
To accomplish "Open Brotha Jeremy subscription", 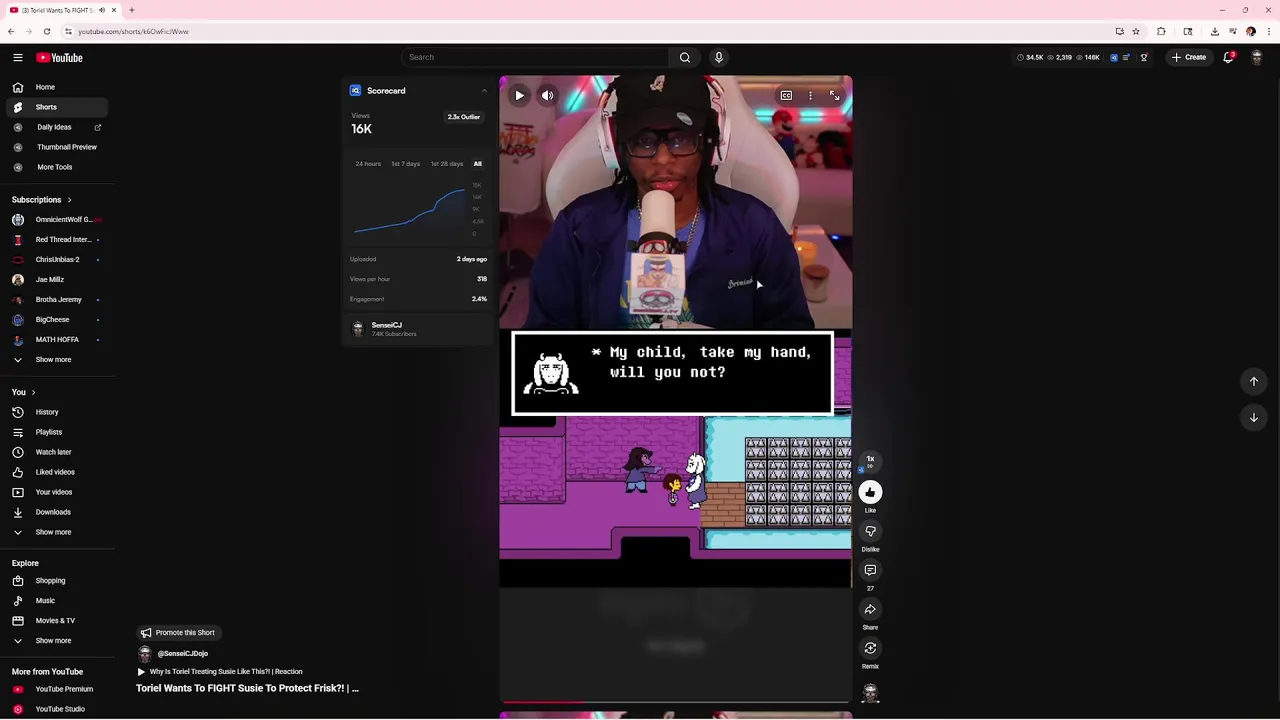I will (58, 300).
